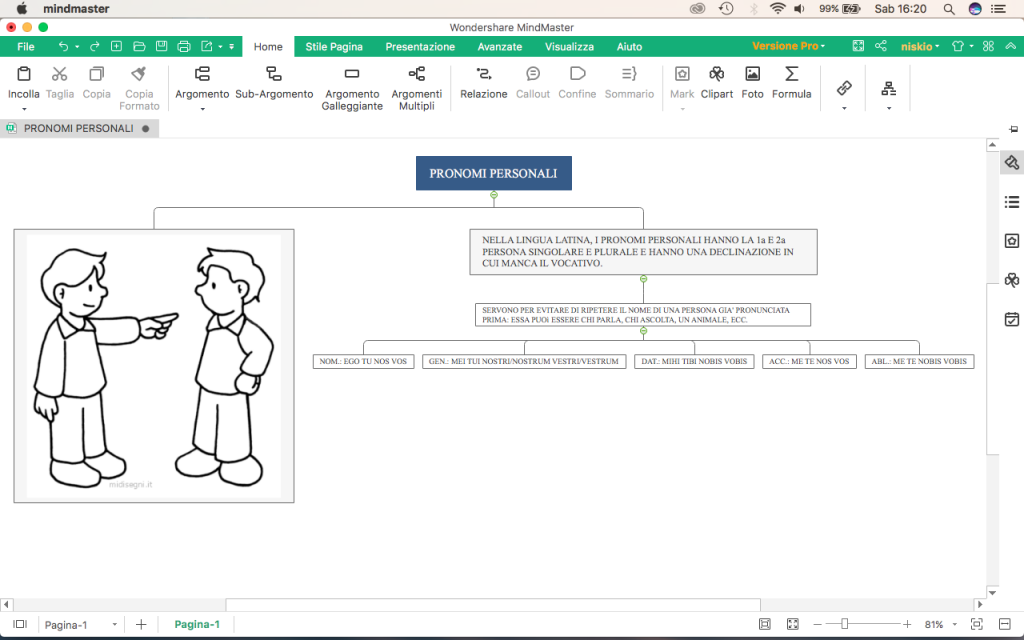The width and height of the screenshot is (1024, 640).
Task: Insert a Foto image
Action: pyautogui.click(x=752, y=85)
